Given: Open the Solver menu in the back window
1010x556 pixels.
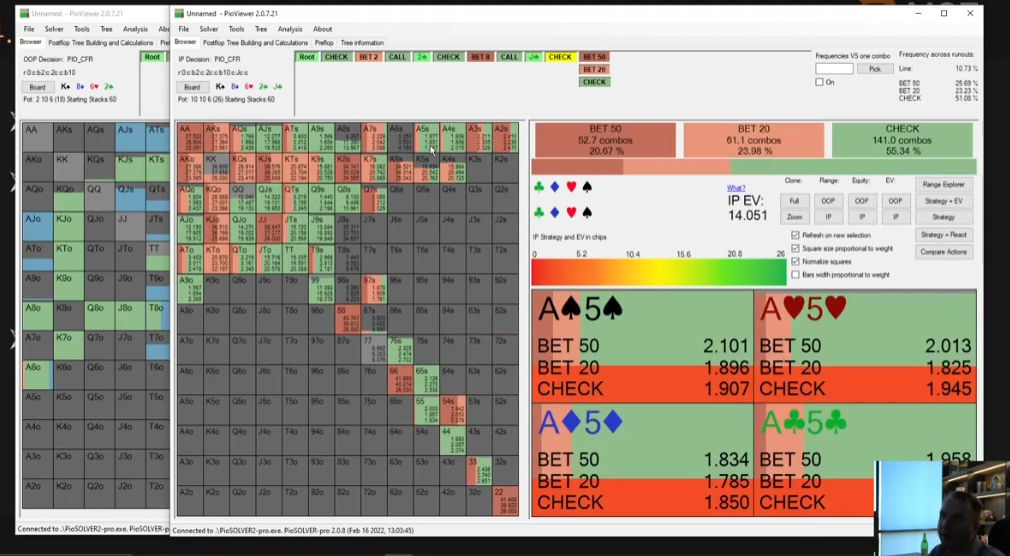Looking at the screenshot, I should [x=54, y=29].
